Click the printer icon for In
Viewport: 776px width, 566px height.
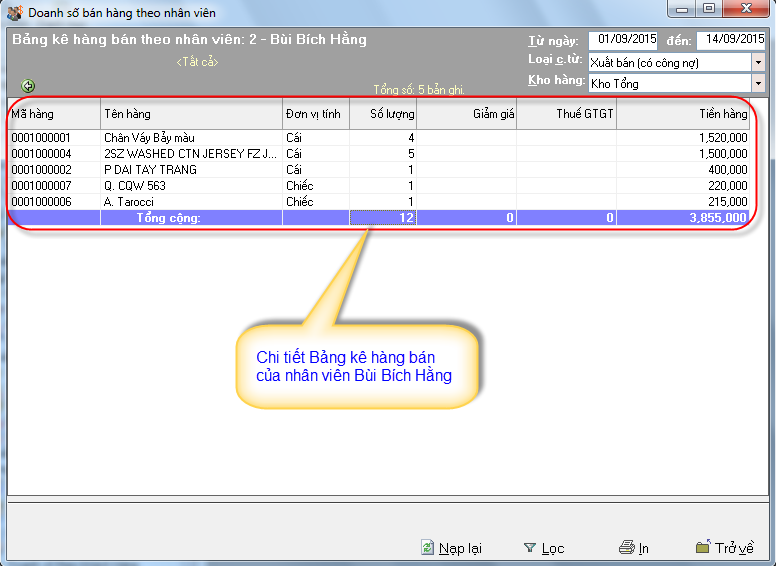627,547
